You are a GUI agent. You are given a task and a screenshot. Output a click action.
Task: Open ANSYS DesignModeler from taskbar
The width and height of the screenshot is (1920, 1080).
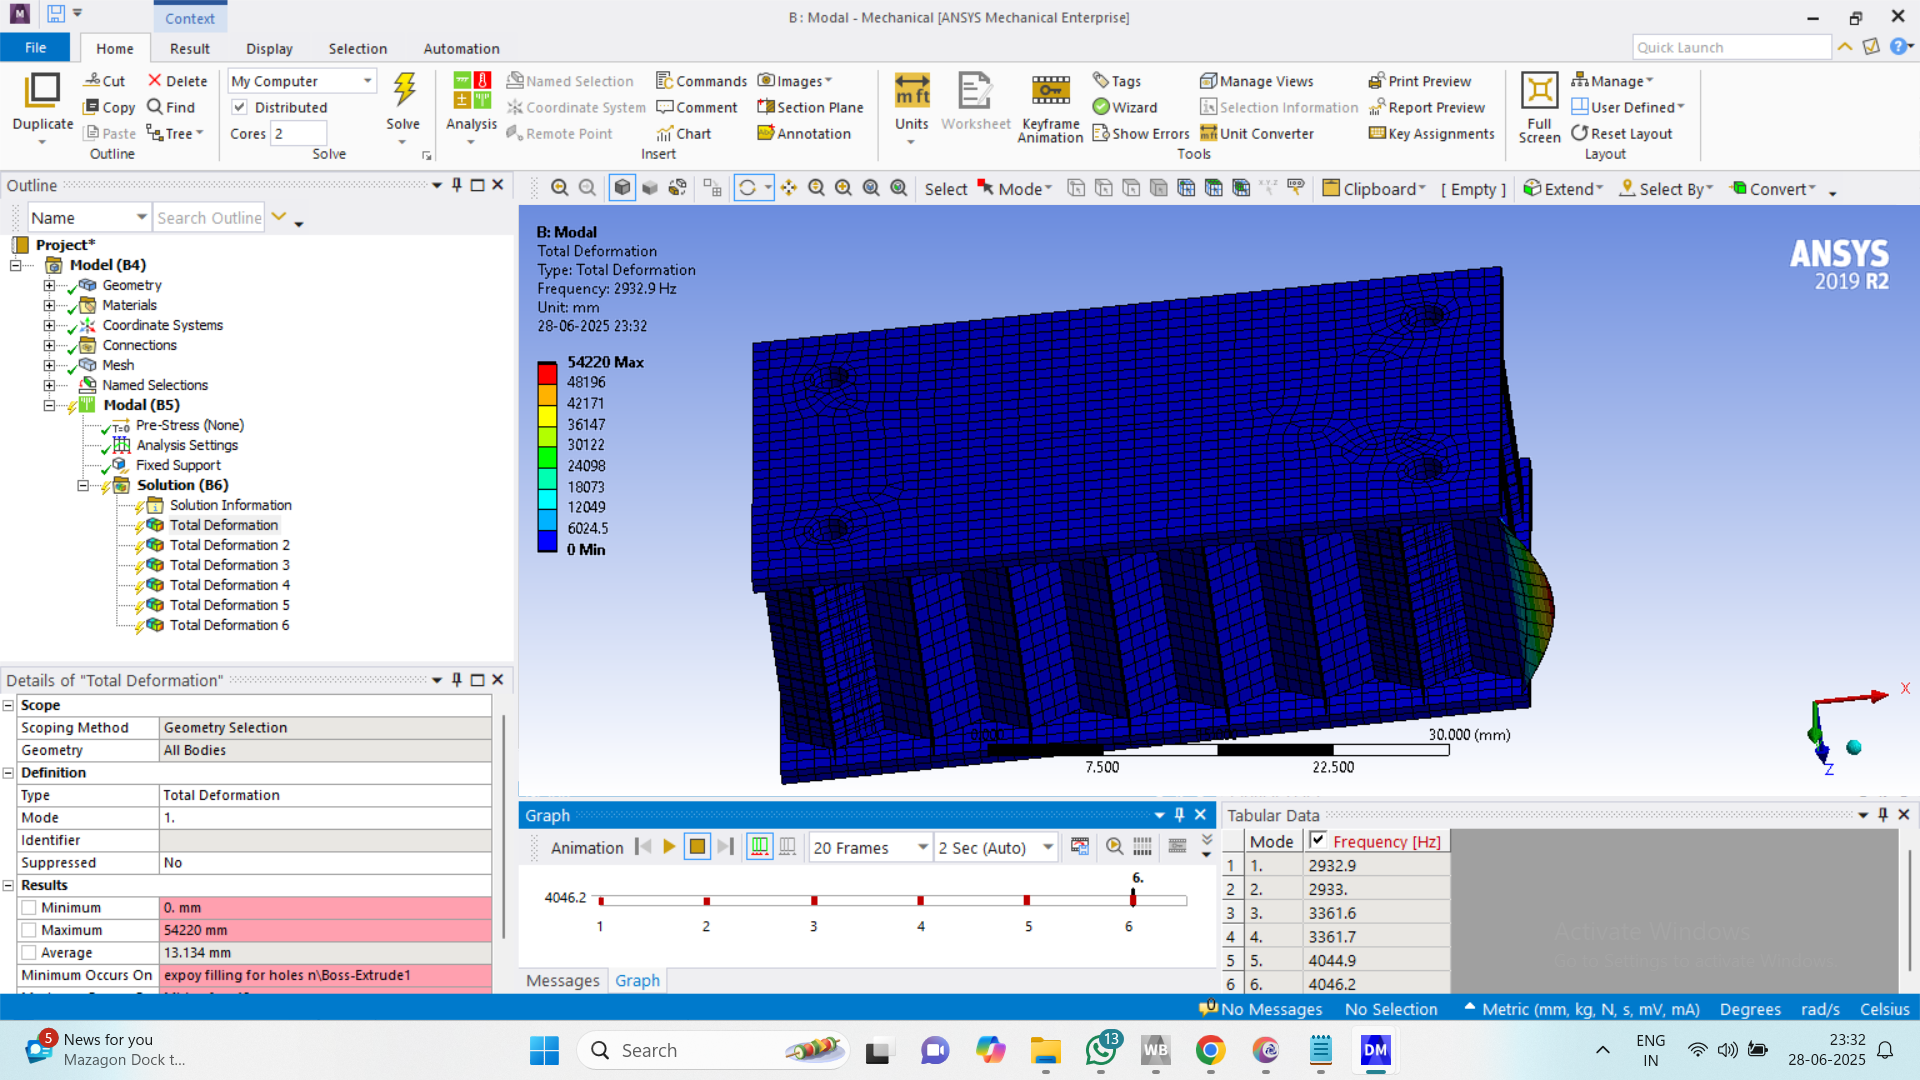click(x=1375, y=1050)
